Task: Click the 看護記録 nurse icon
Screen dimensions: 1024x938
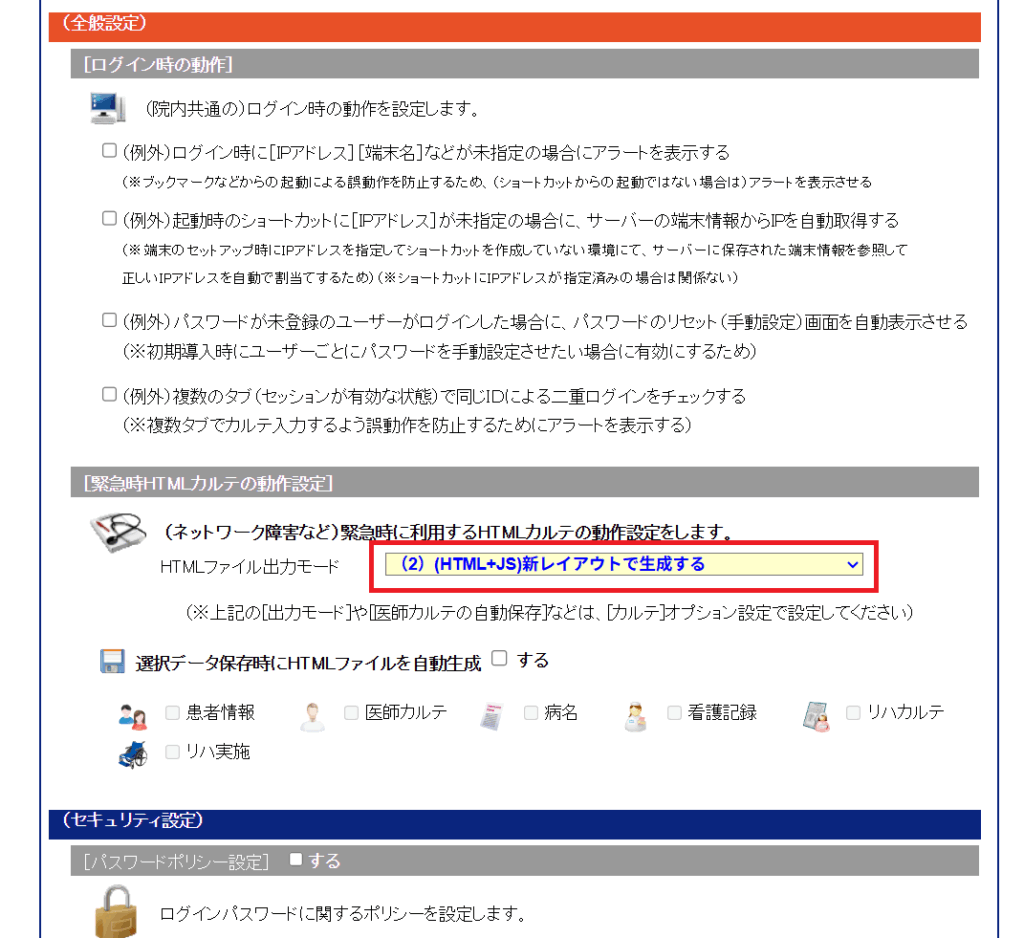Action: pyautogui.click(x=634, y=714)
